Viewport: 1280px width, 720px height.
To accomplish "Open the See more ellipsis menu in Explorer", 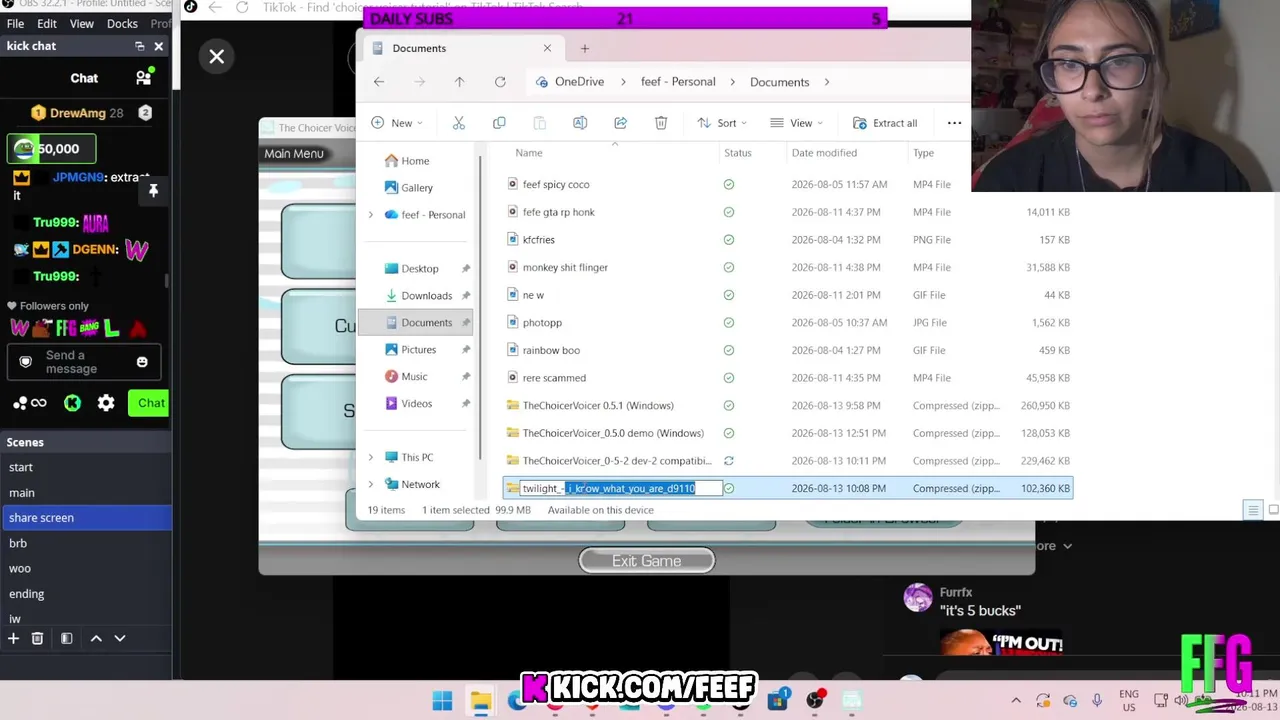I will 954,123.
